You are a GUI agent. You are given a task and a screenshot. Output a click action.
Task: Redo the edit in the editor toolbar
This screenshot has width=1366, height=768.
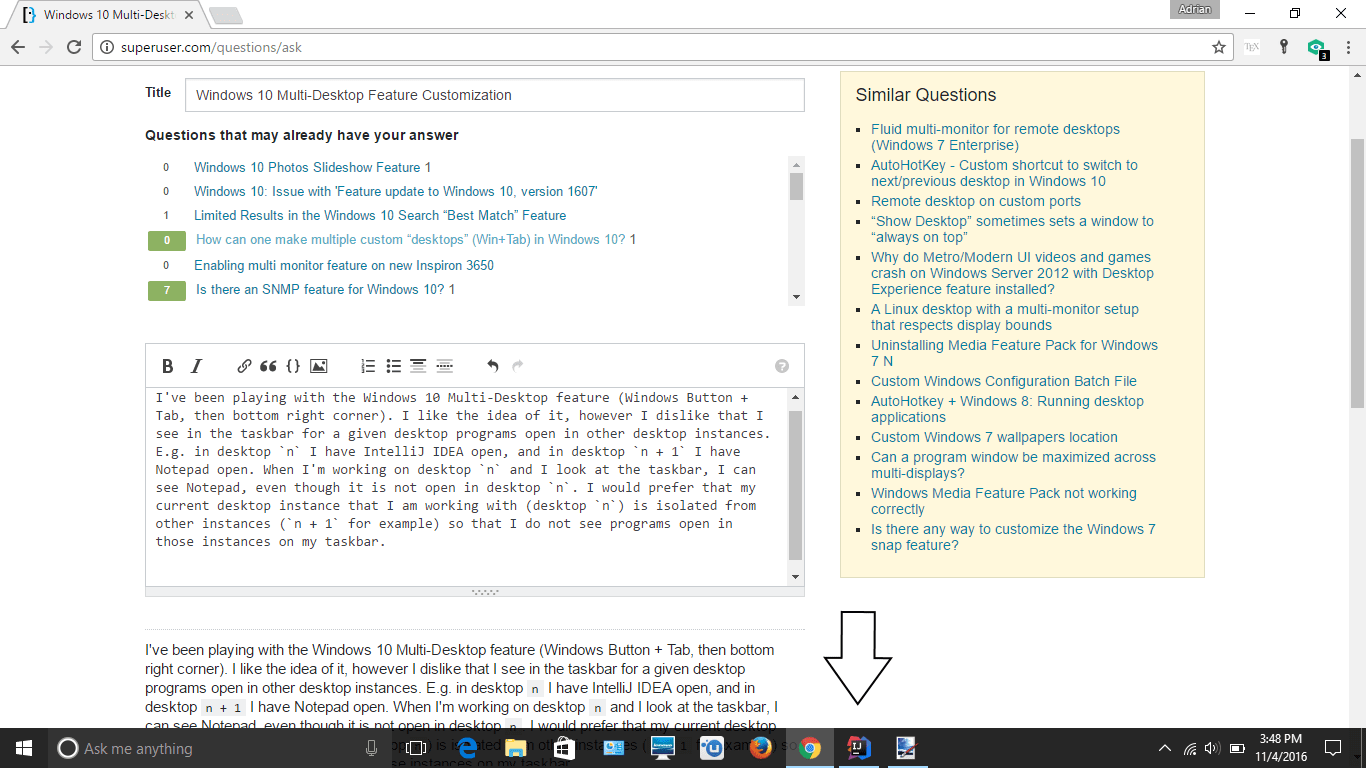point(518,366)
